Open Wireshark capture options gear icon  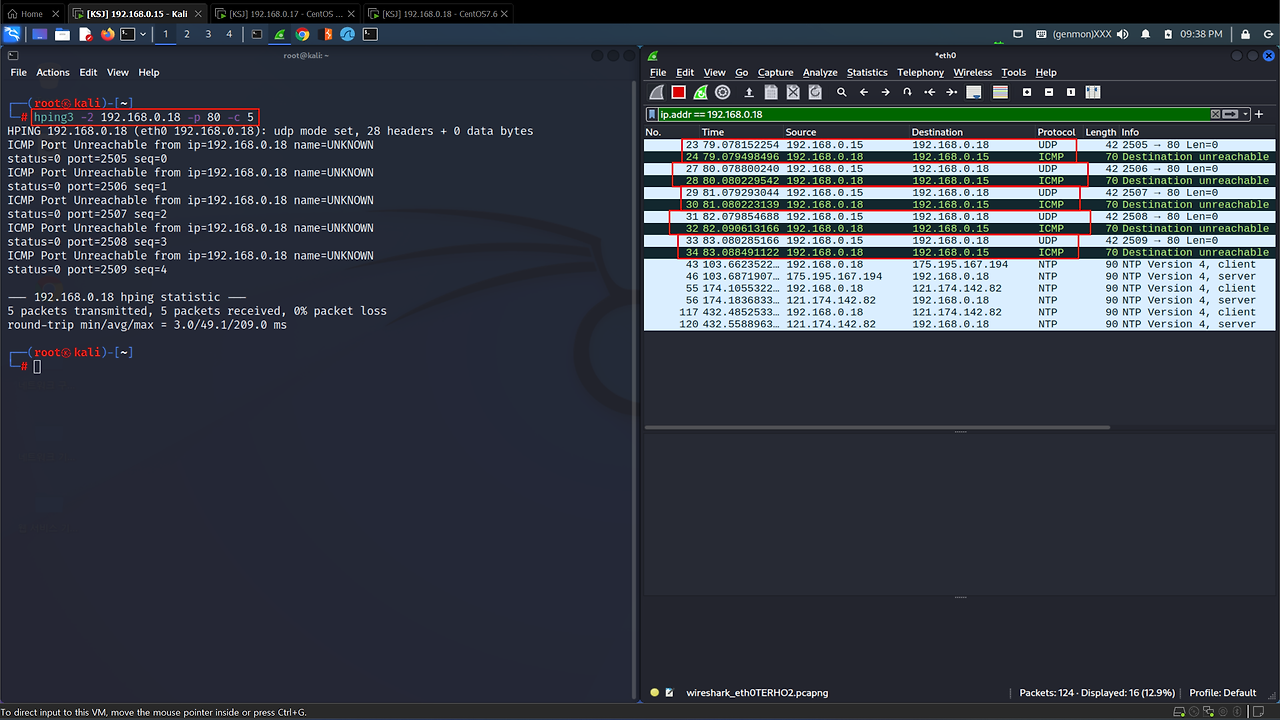click(x=722, y=92)
